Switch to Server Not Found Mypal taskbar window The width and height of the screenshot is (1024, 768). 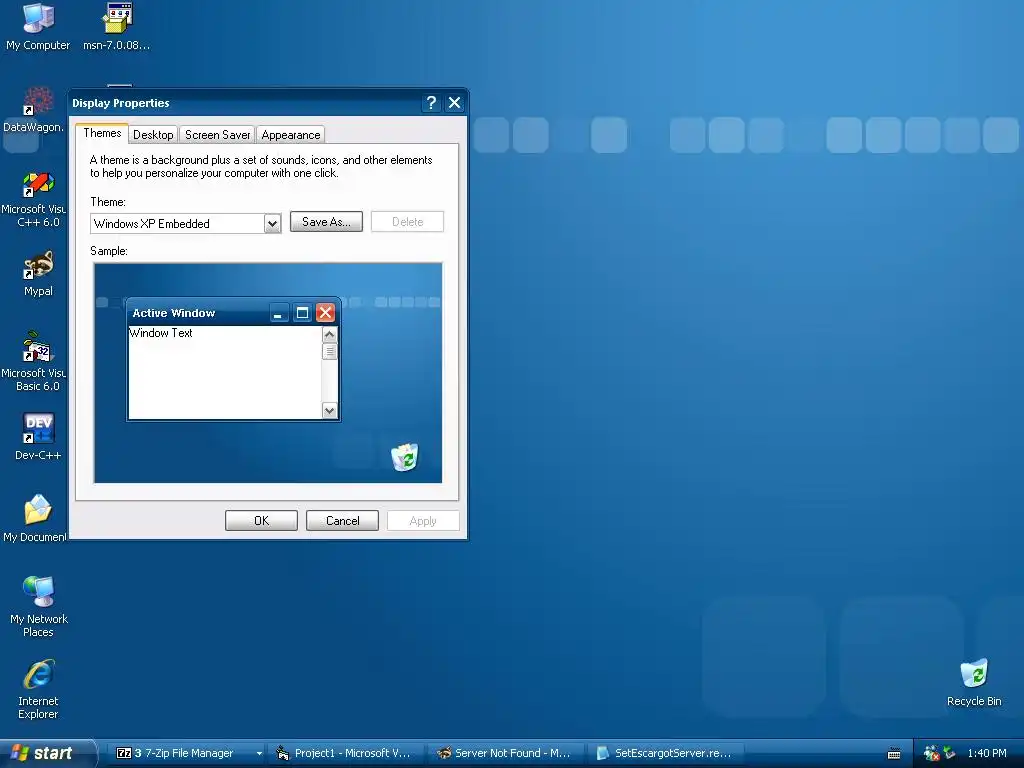(x=504, y=753)
